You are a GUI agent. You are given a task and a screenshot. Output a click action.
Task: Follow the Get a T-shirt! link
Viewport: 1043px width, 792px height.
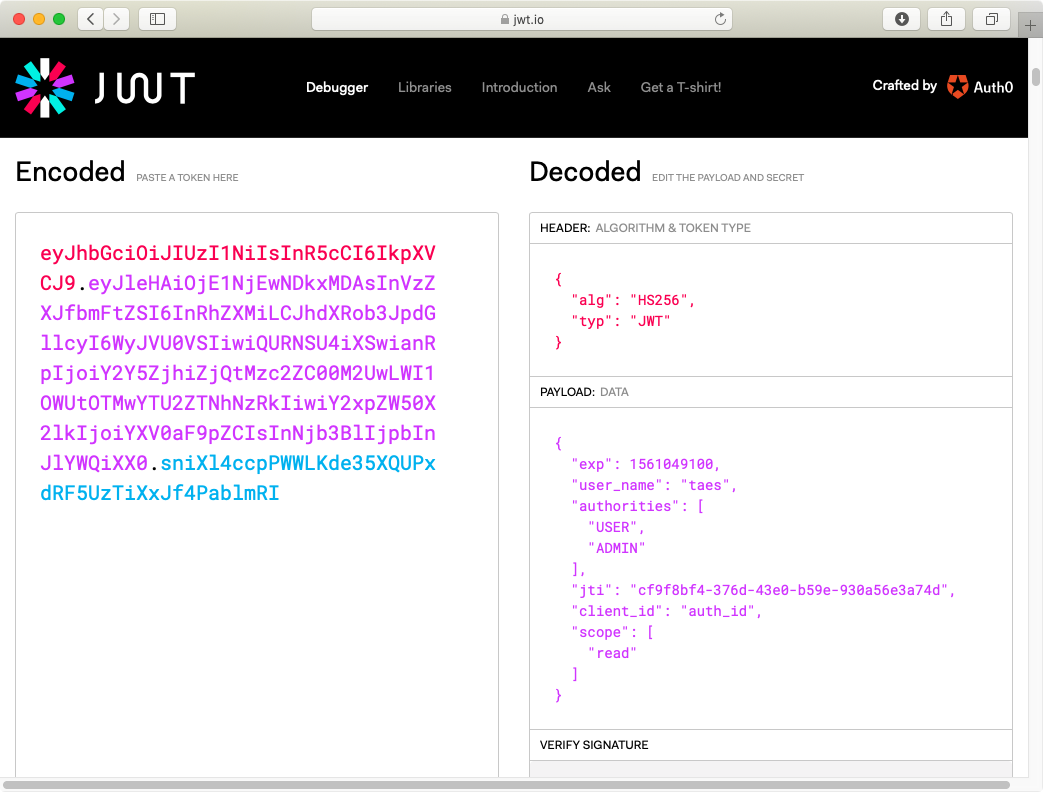click(680, 87)
